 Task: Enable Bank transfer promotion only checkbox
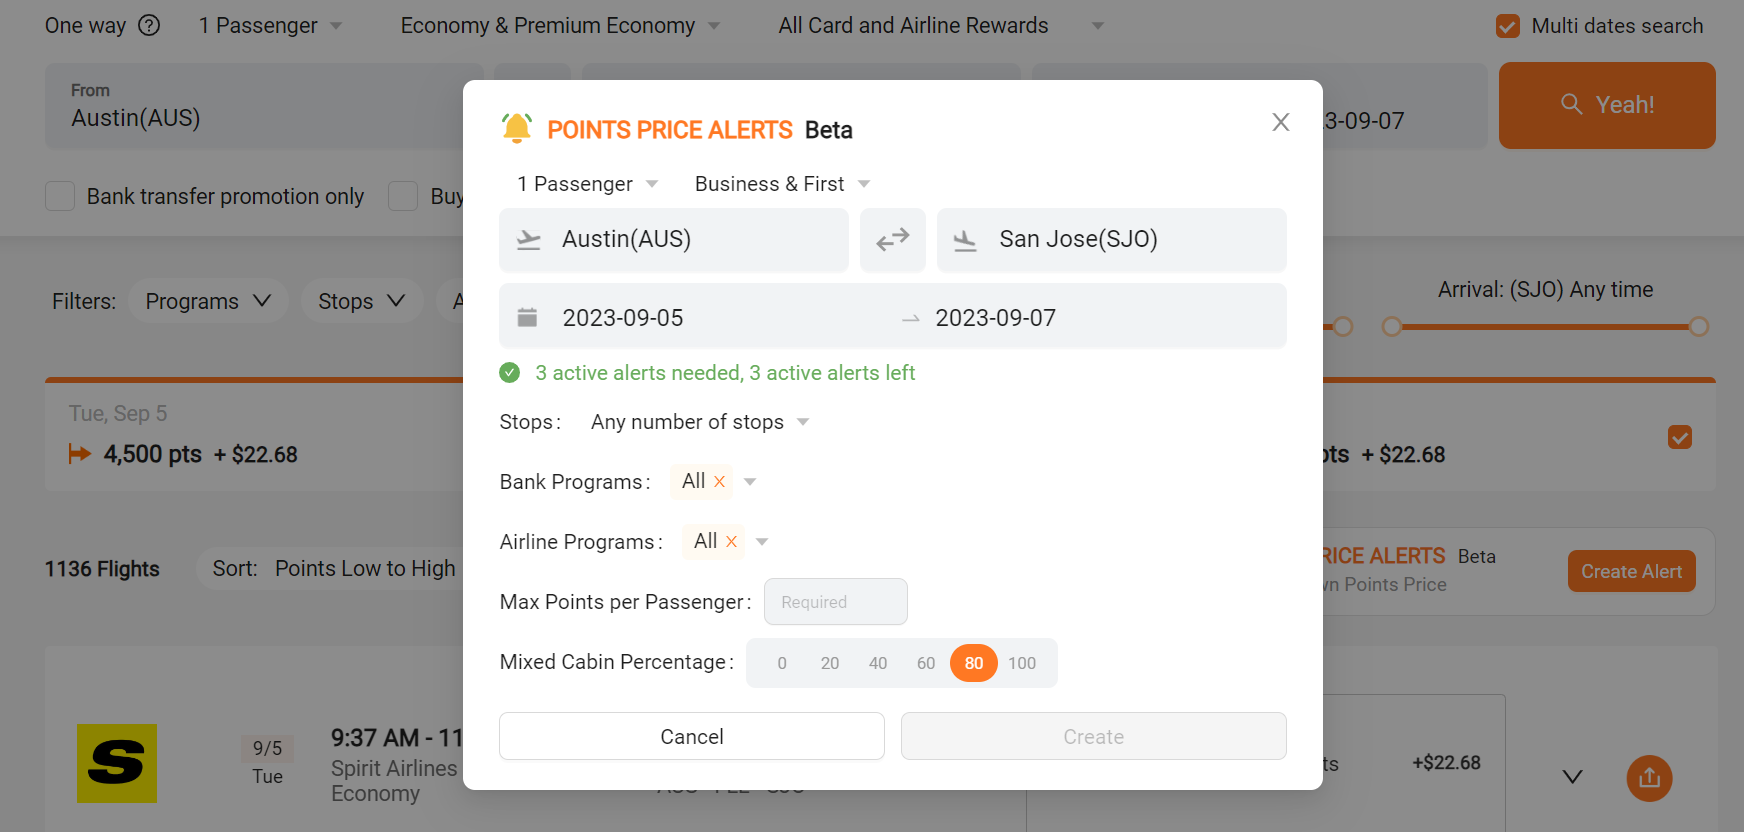60,197
